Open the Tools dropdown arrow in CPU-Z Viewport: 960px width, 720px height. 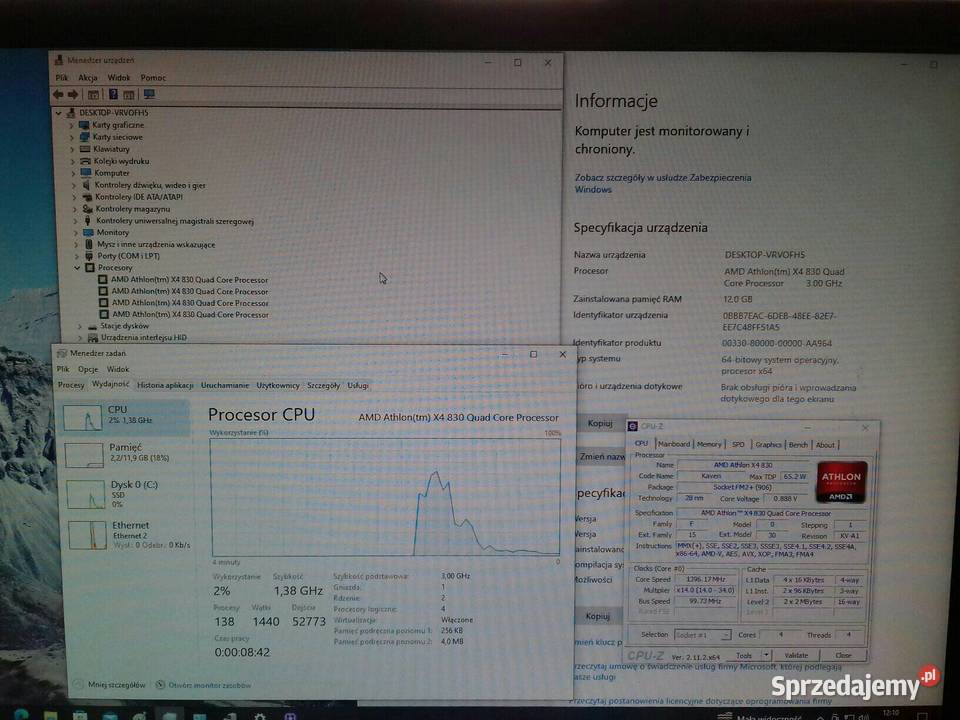click(766, 655)
